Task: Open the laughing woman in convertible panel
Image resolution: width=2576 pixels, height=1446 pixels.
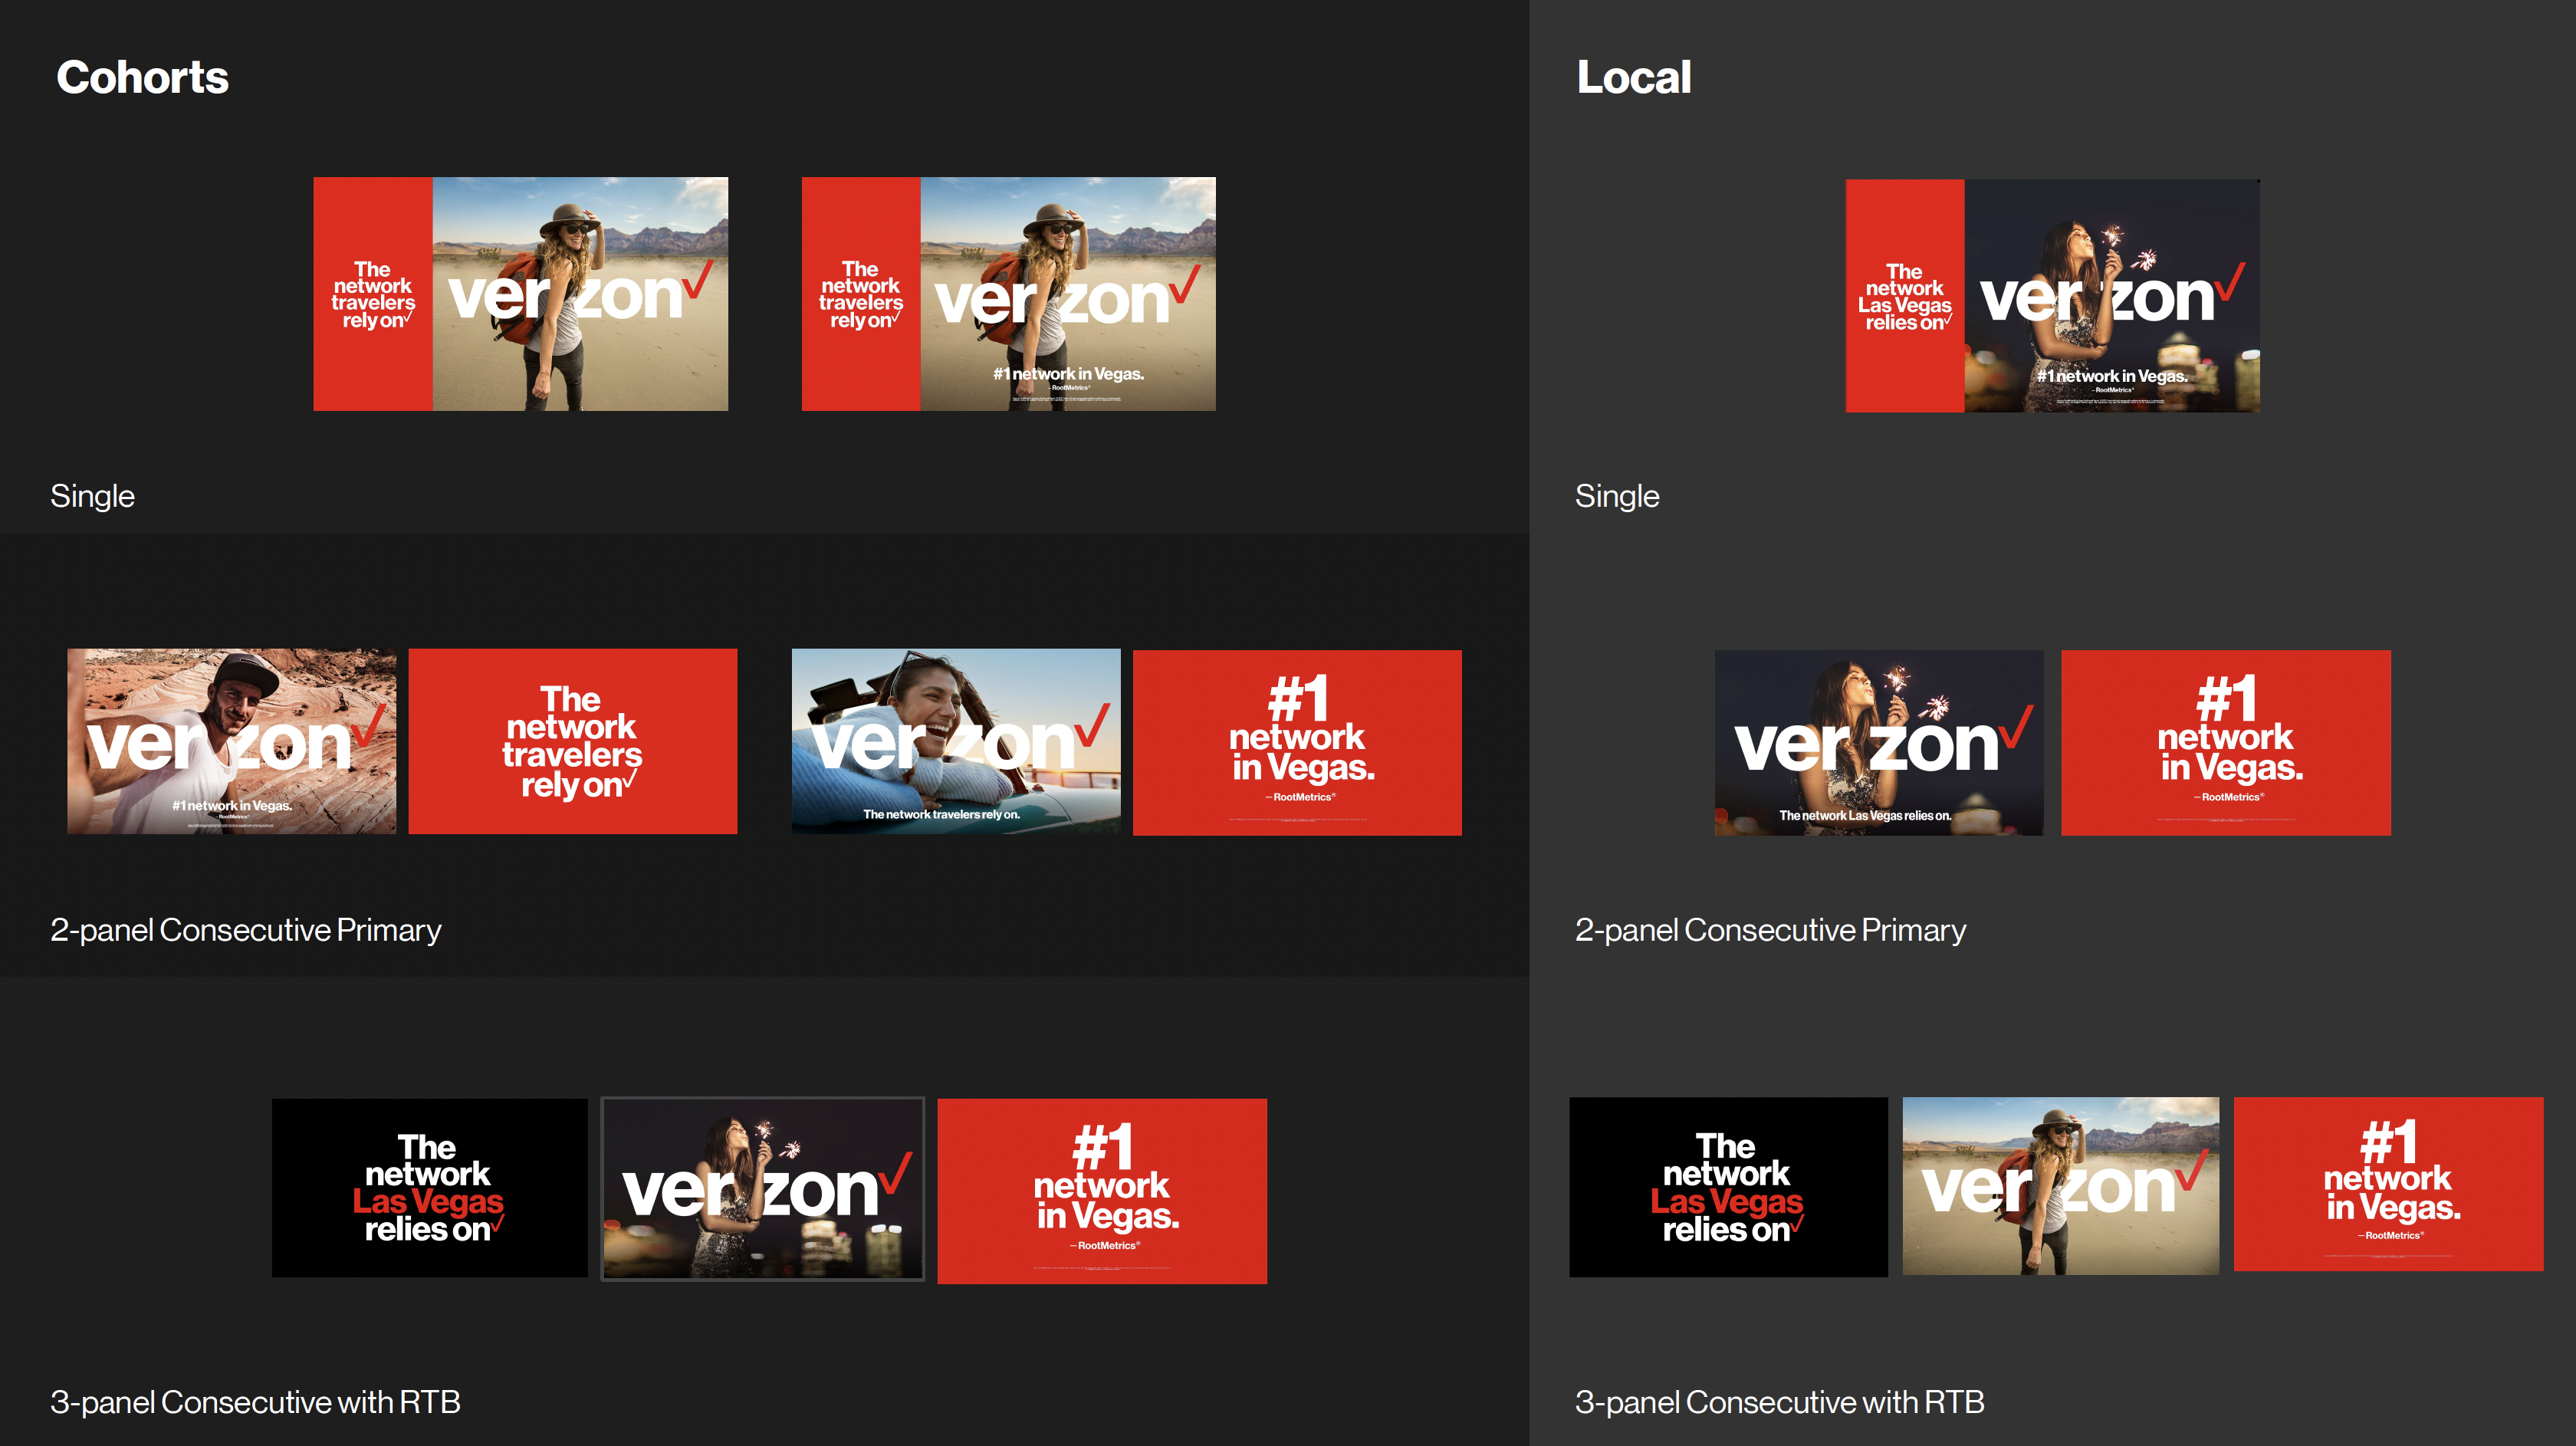Action: pos(956,741)
